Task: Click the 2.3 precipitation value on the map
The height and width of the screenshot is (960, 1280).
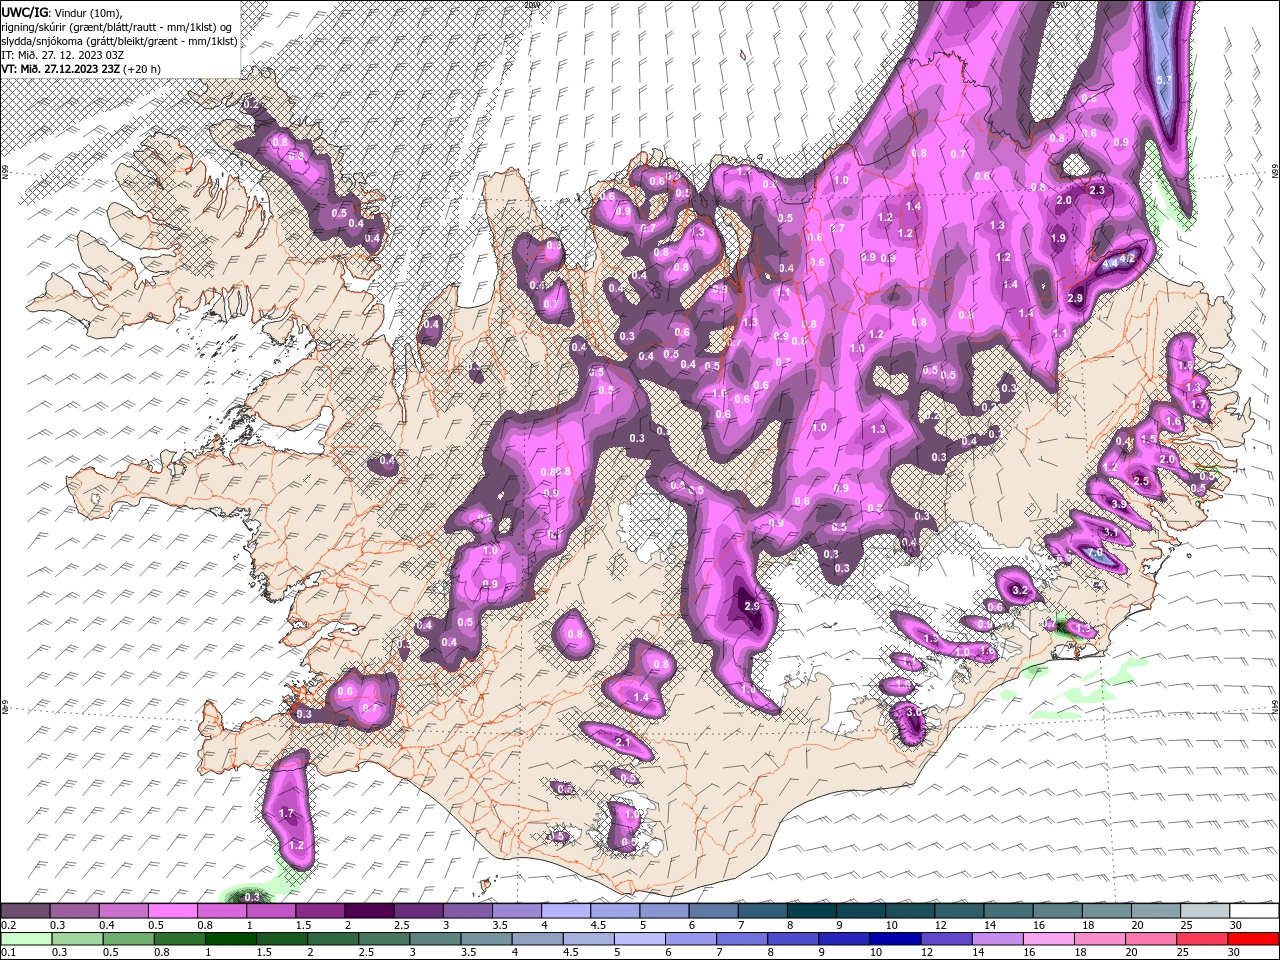Action: pyautogui.click(x=1096, y=190)
